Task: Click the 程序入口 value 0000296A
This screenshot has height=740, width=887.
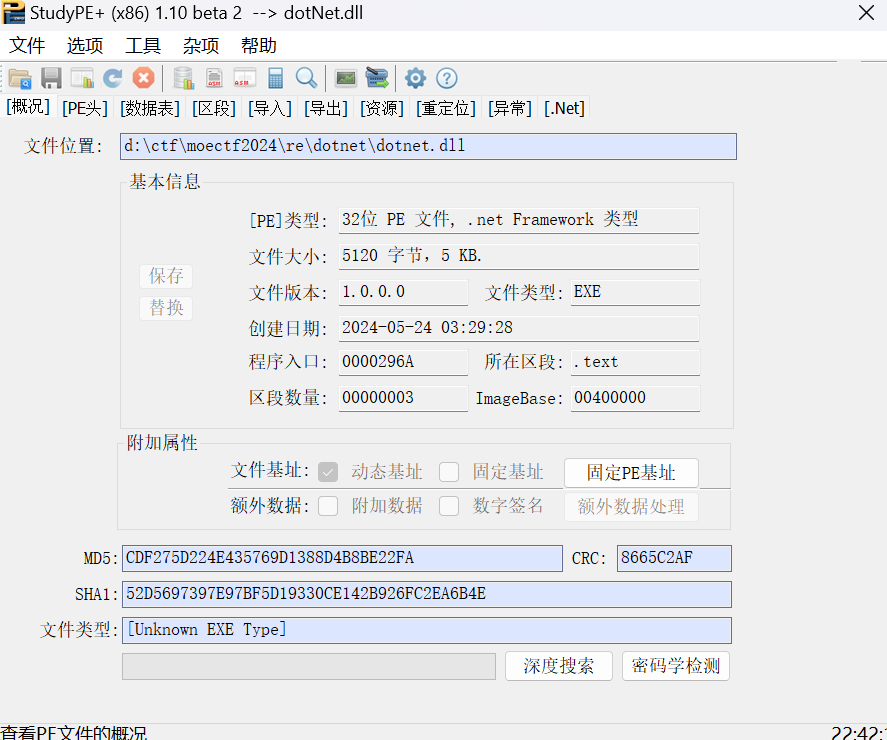Action: click(403, 362)
